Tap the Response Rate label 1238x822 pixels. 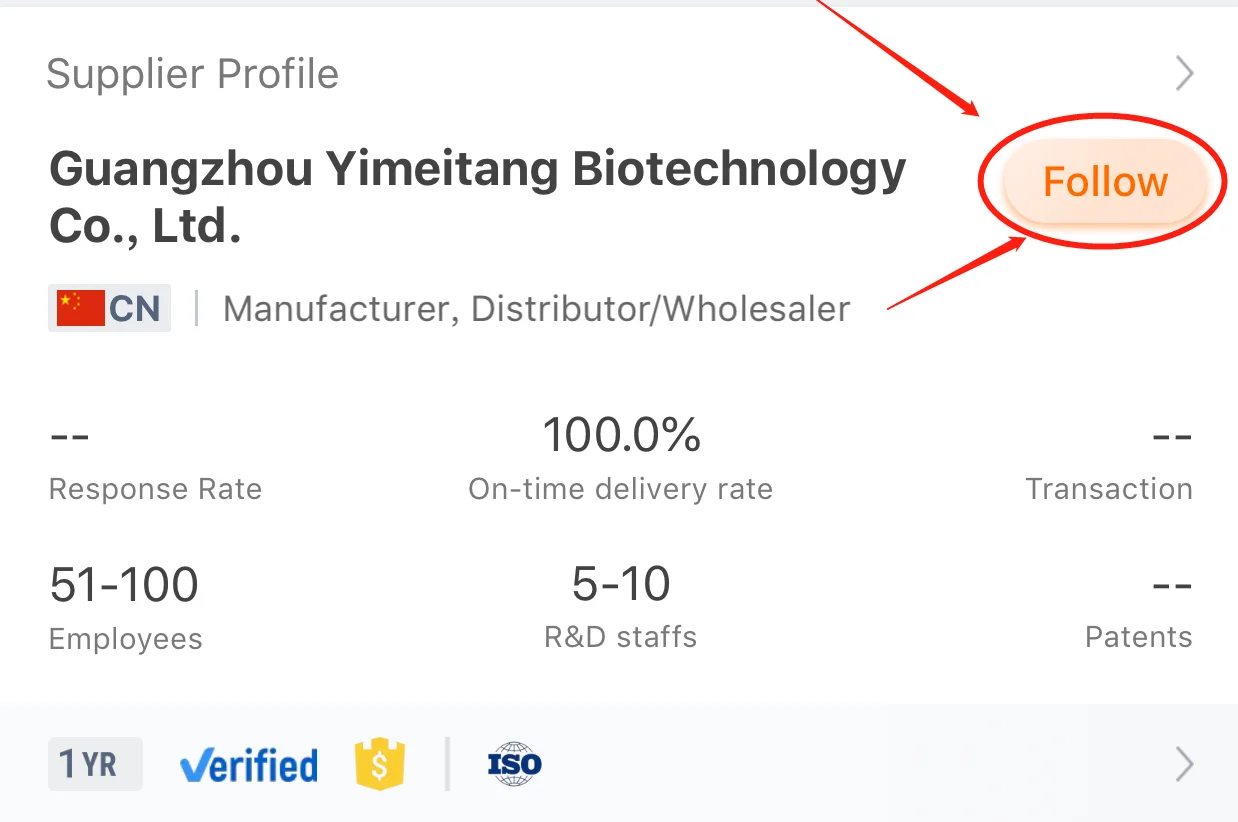click(x=155, y=489)
